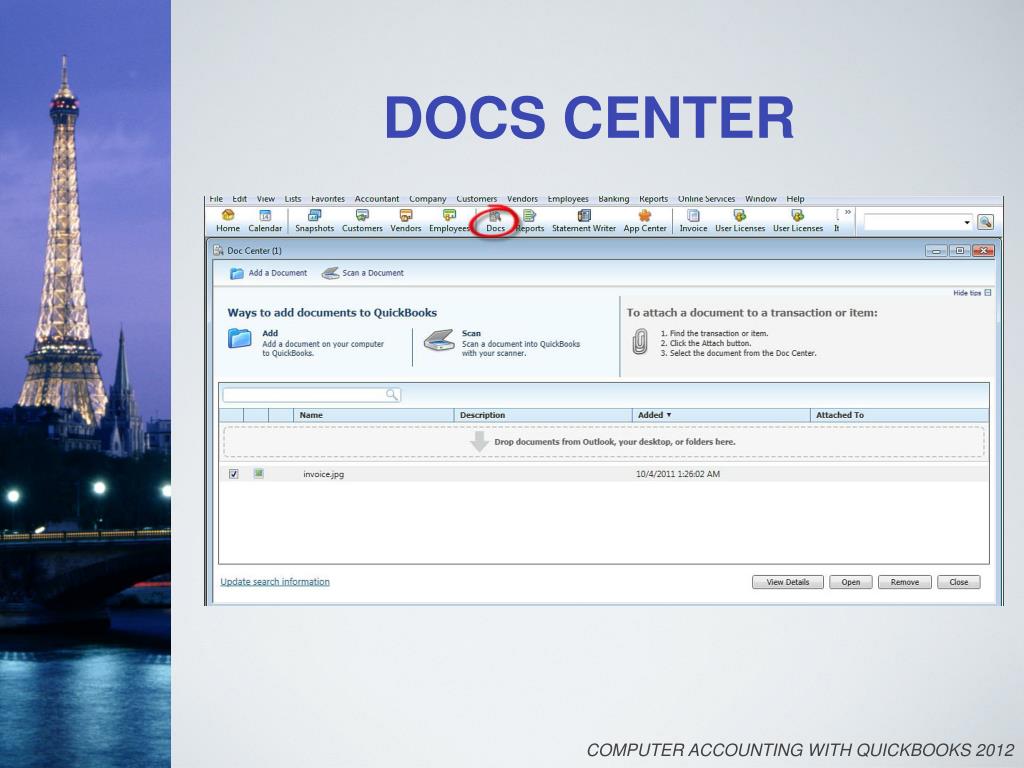Open the App Center toolbar icon

645,221
